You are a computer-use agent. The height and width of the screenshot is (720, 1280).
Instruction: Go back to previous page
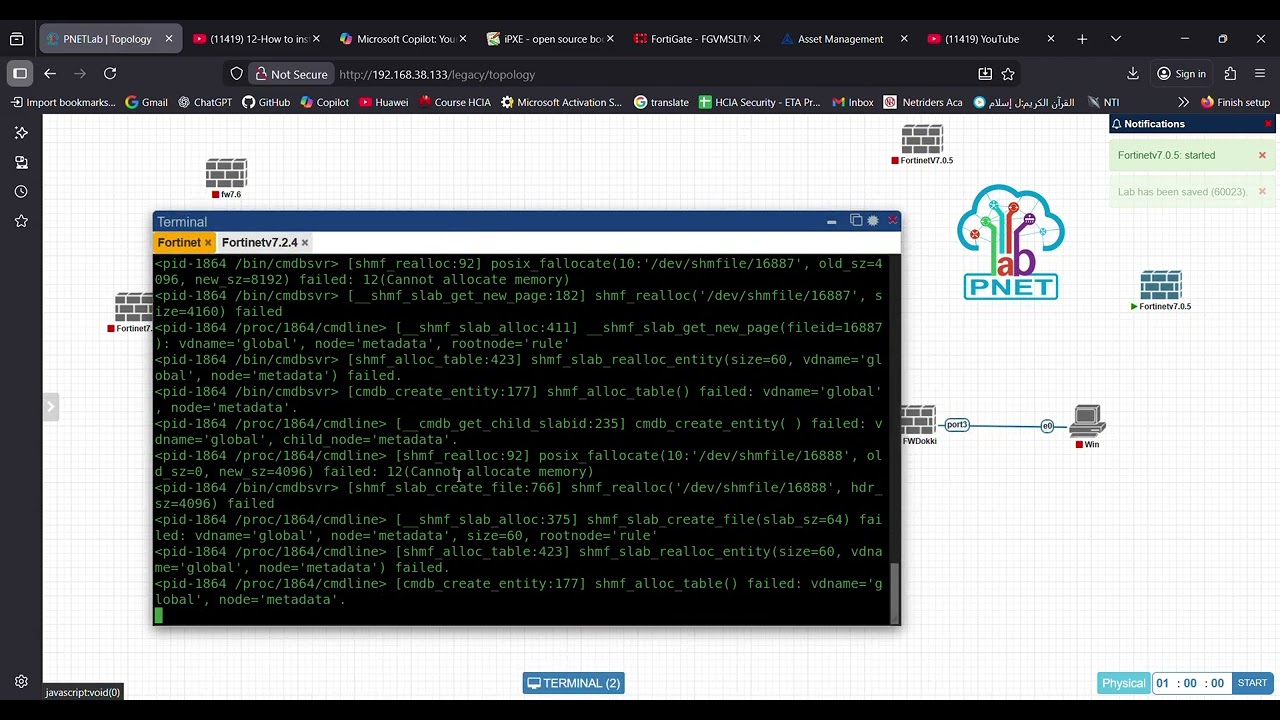50,74
